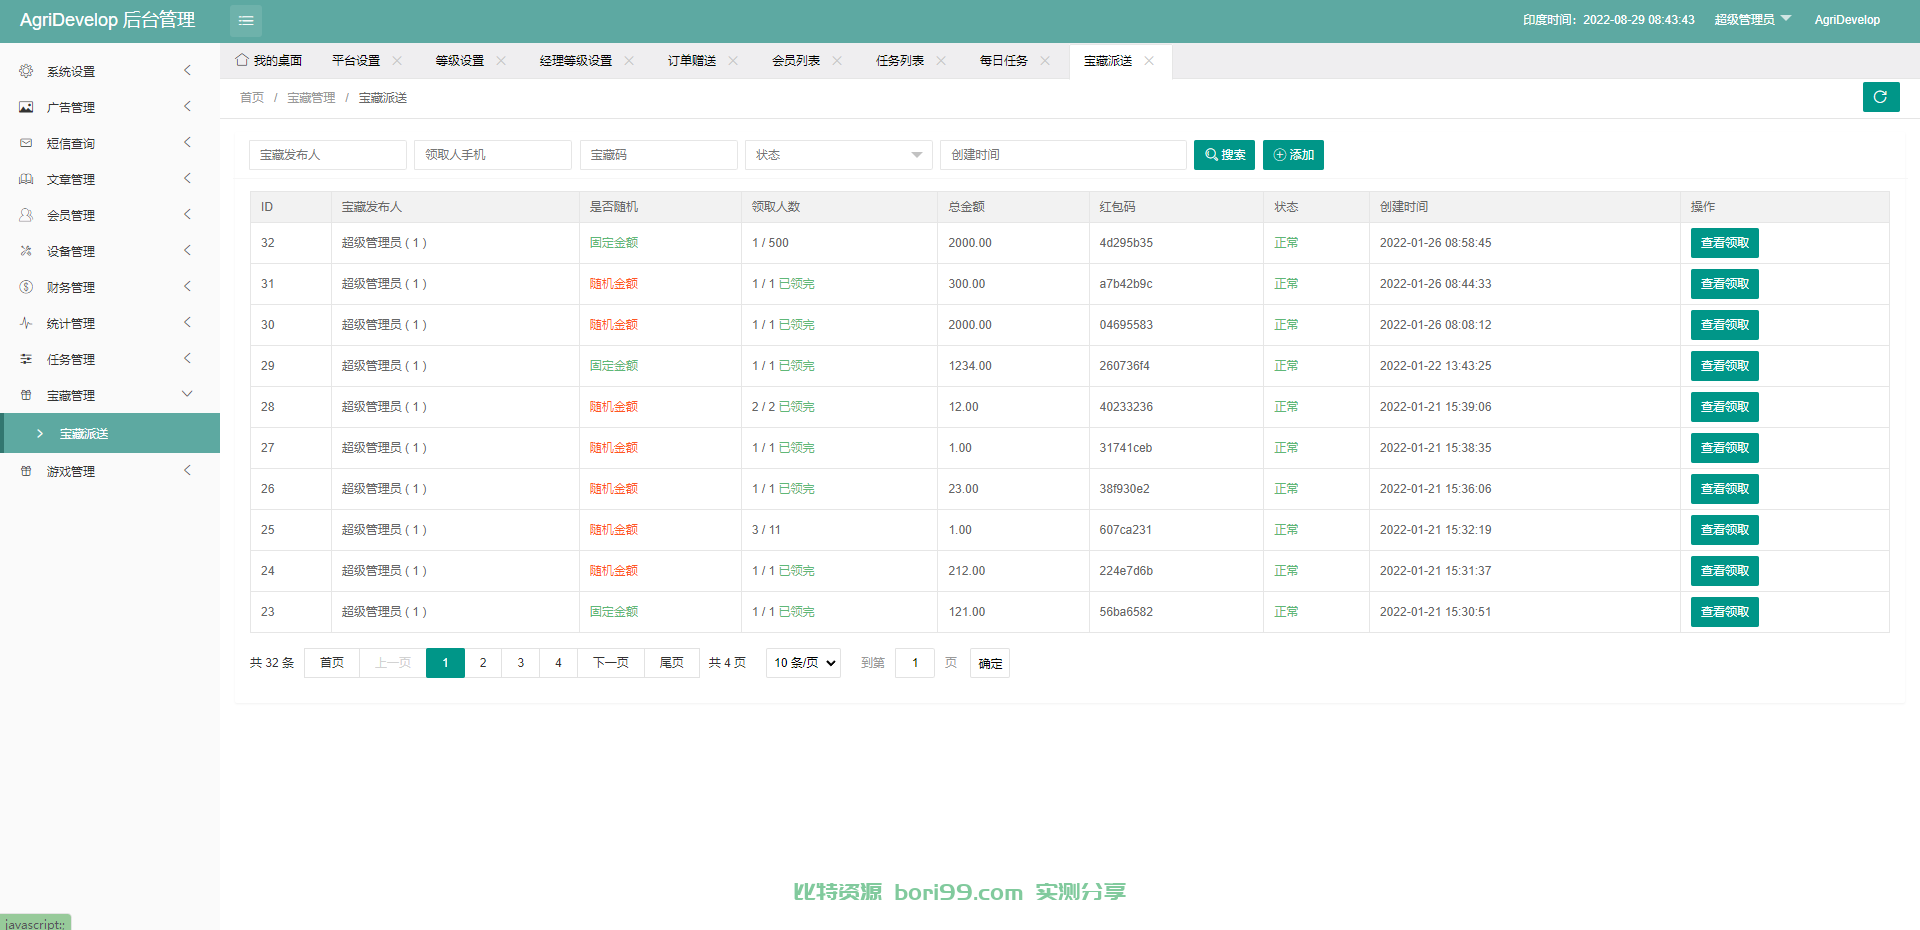Click 查看领取 for ID 23
Image resolution: width=1920 pixels, height=930 pixels.
(1724, 612)
